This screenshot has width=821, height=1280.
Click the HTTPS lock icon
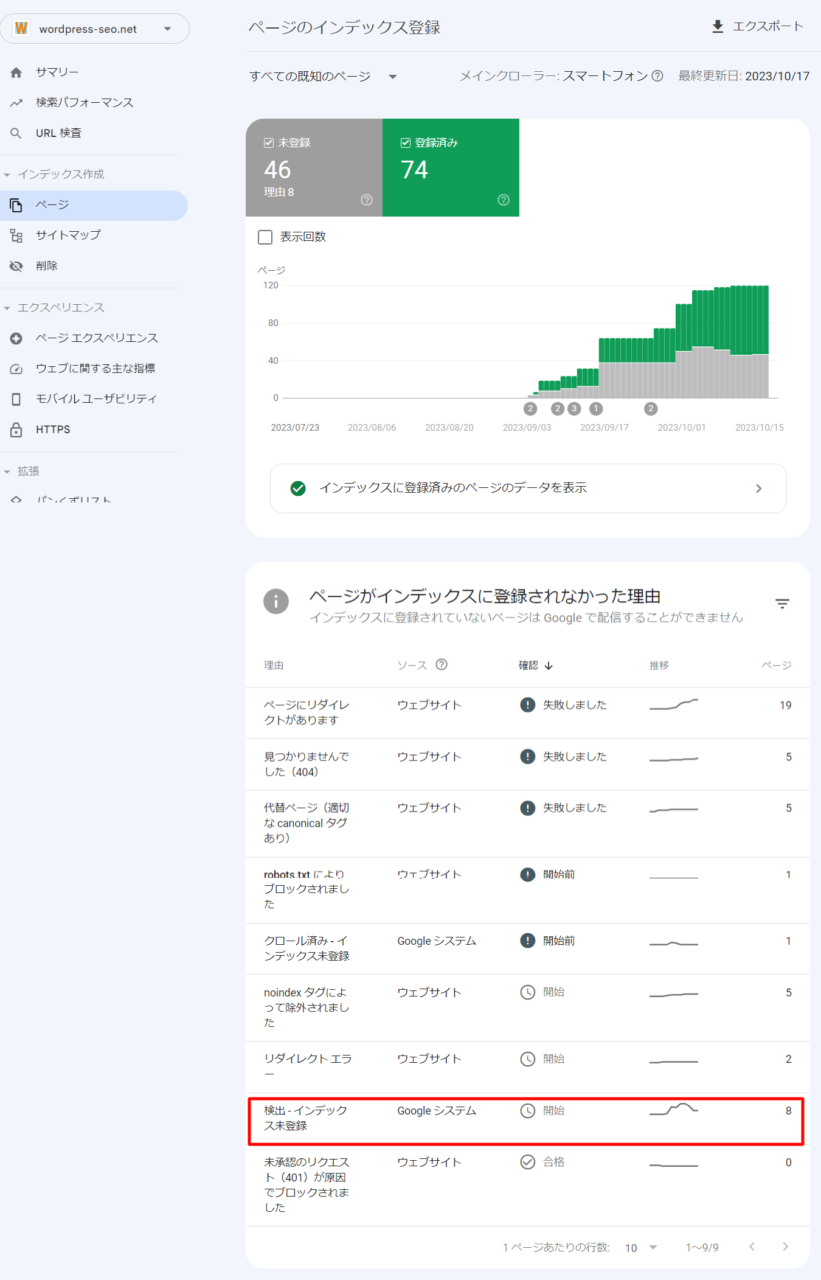coord(15,430)
